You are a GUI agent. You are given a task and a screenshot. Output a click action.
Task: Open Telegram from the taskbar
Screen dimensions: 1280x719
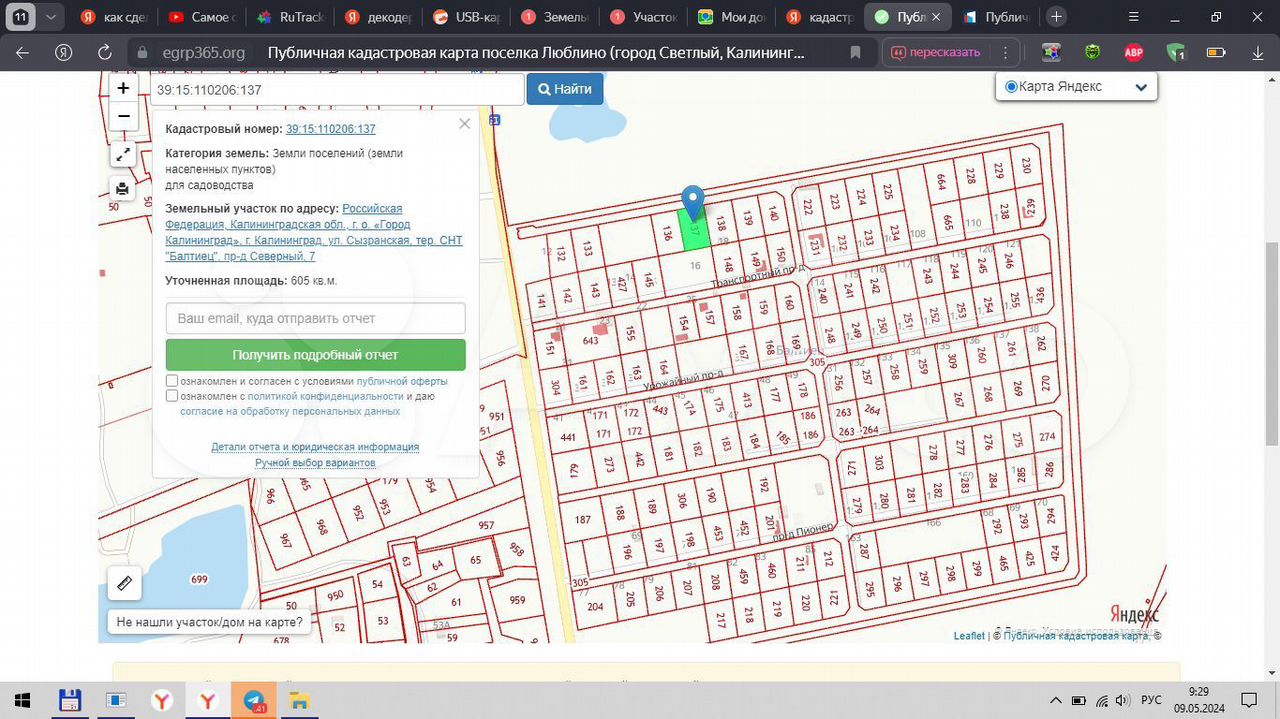click(x=254, y=700)
